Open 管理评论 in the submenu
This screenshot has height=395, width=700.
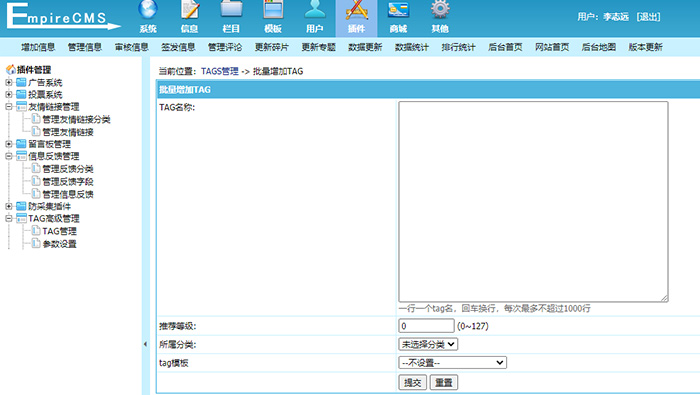[225, 47]
